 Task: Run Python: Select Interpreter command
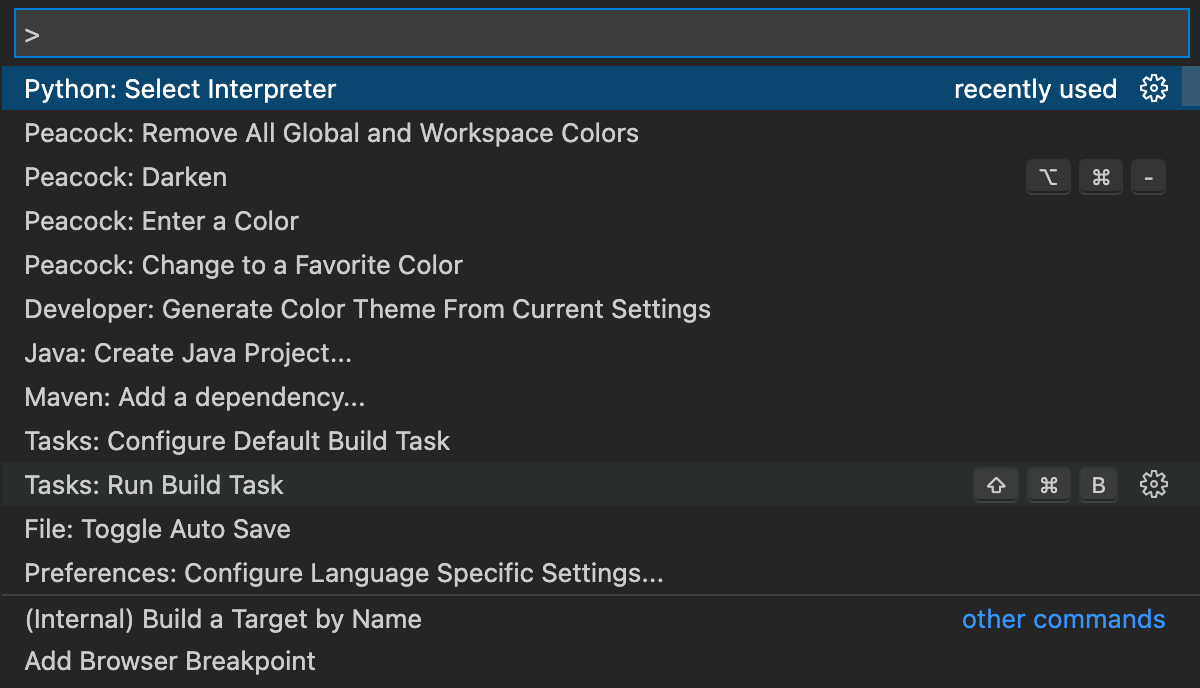click(591, 89)
